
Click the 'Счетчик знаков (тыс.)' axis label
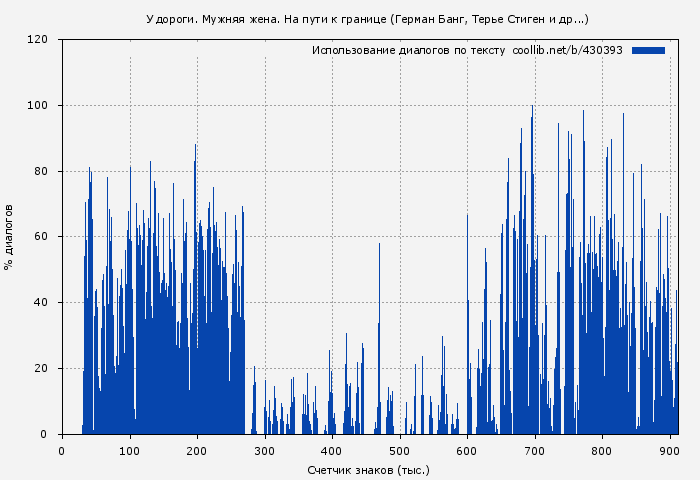368,469
